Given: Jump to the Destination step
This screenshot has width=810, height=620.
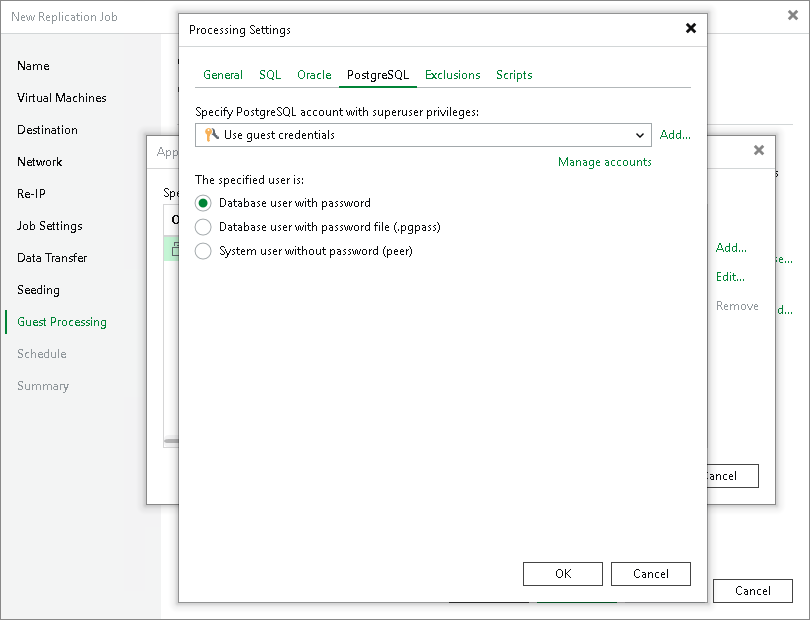Looking at the screenshot, I should (47, 130).
